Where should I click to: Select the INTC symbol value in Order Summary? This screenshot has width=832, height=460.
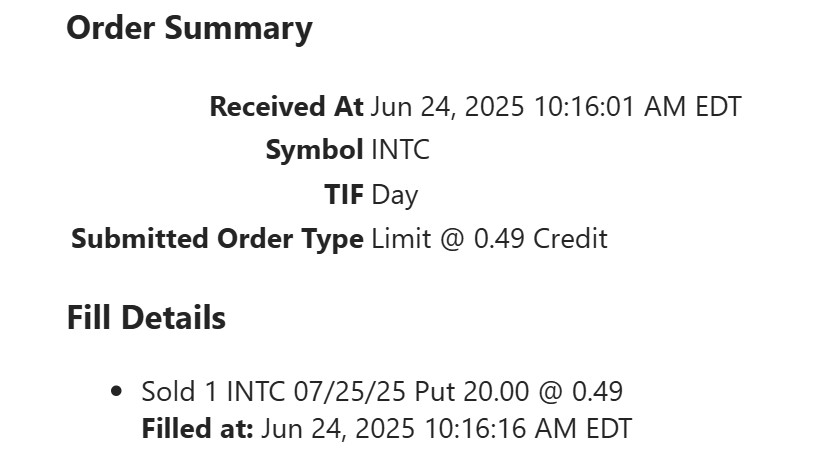[x=400, y=151]
